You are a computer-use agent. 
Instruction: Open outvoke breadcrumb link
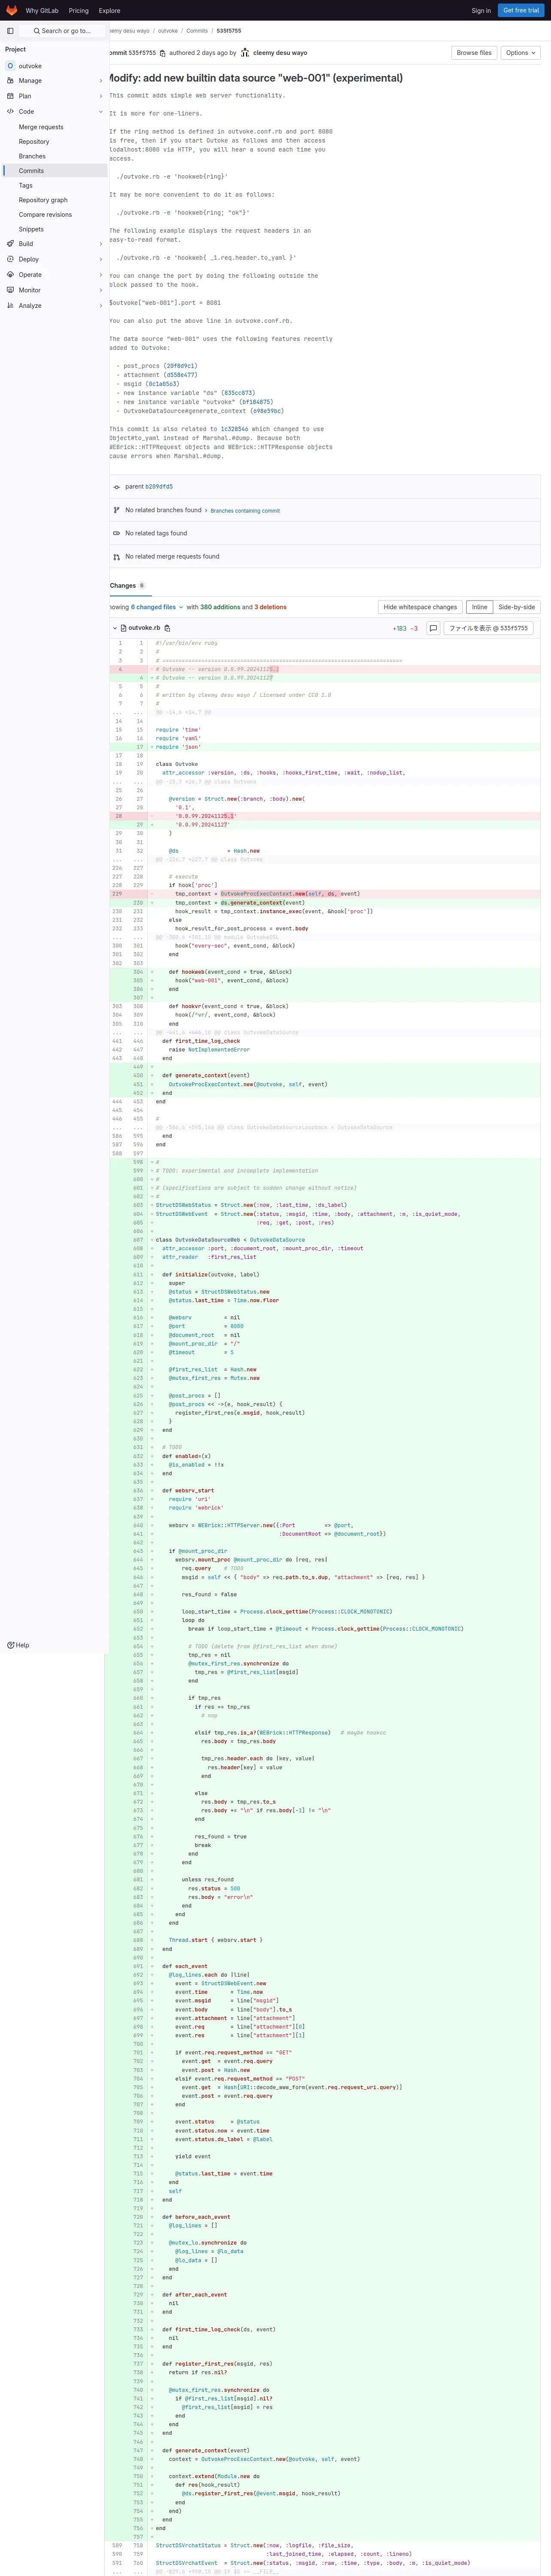click(168, 31)
